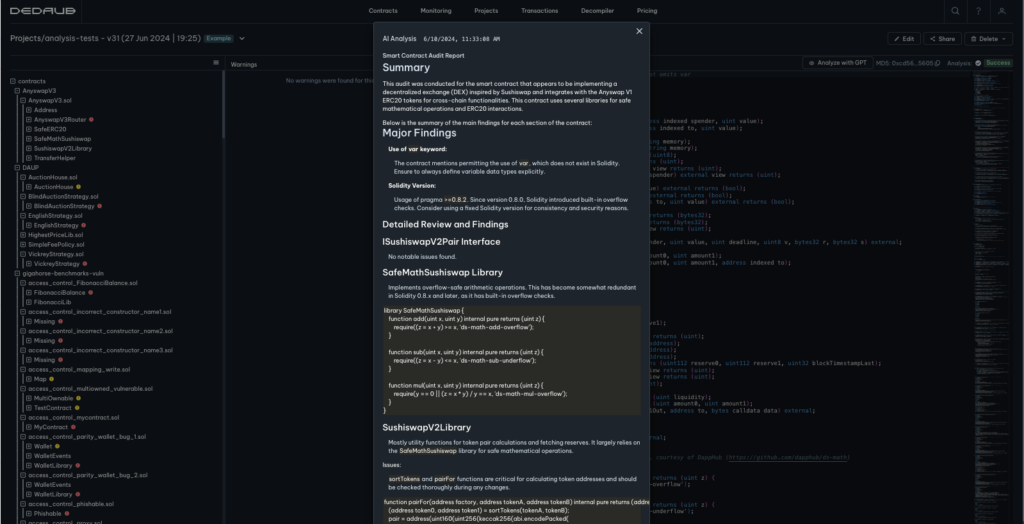Click the Share button
The width and height of the screenshot is (1024, 524).
click(x=942, y=39)
